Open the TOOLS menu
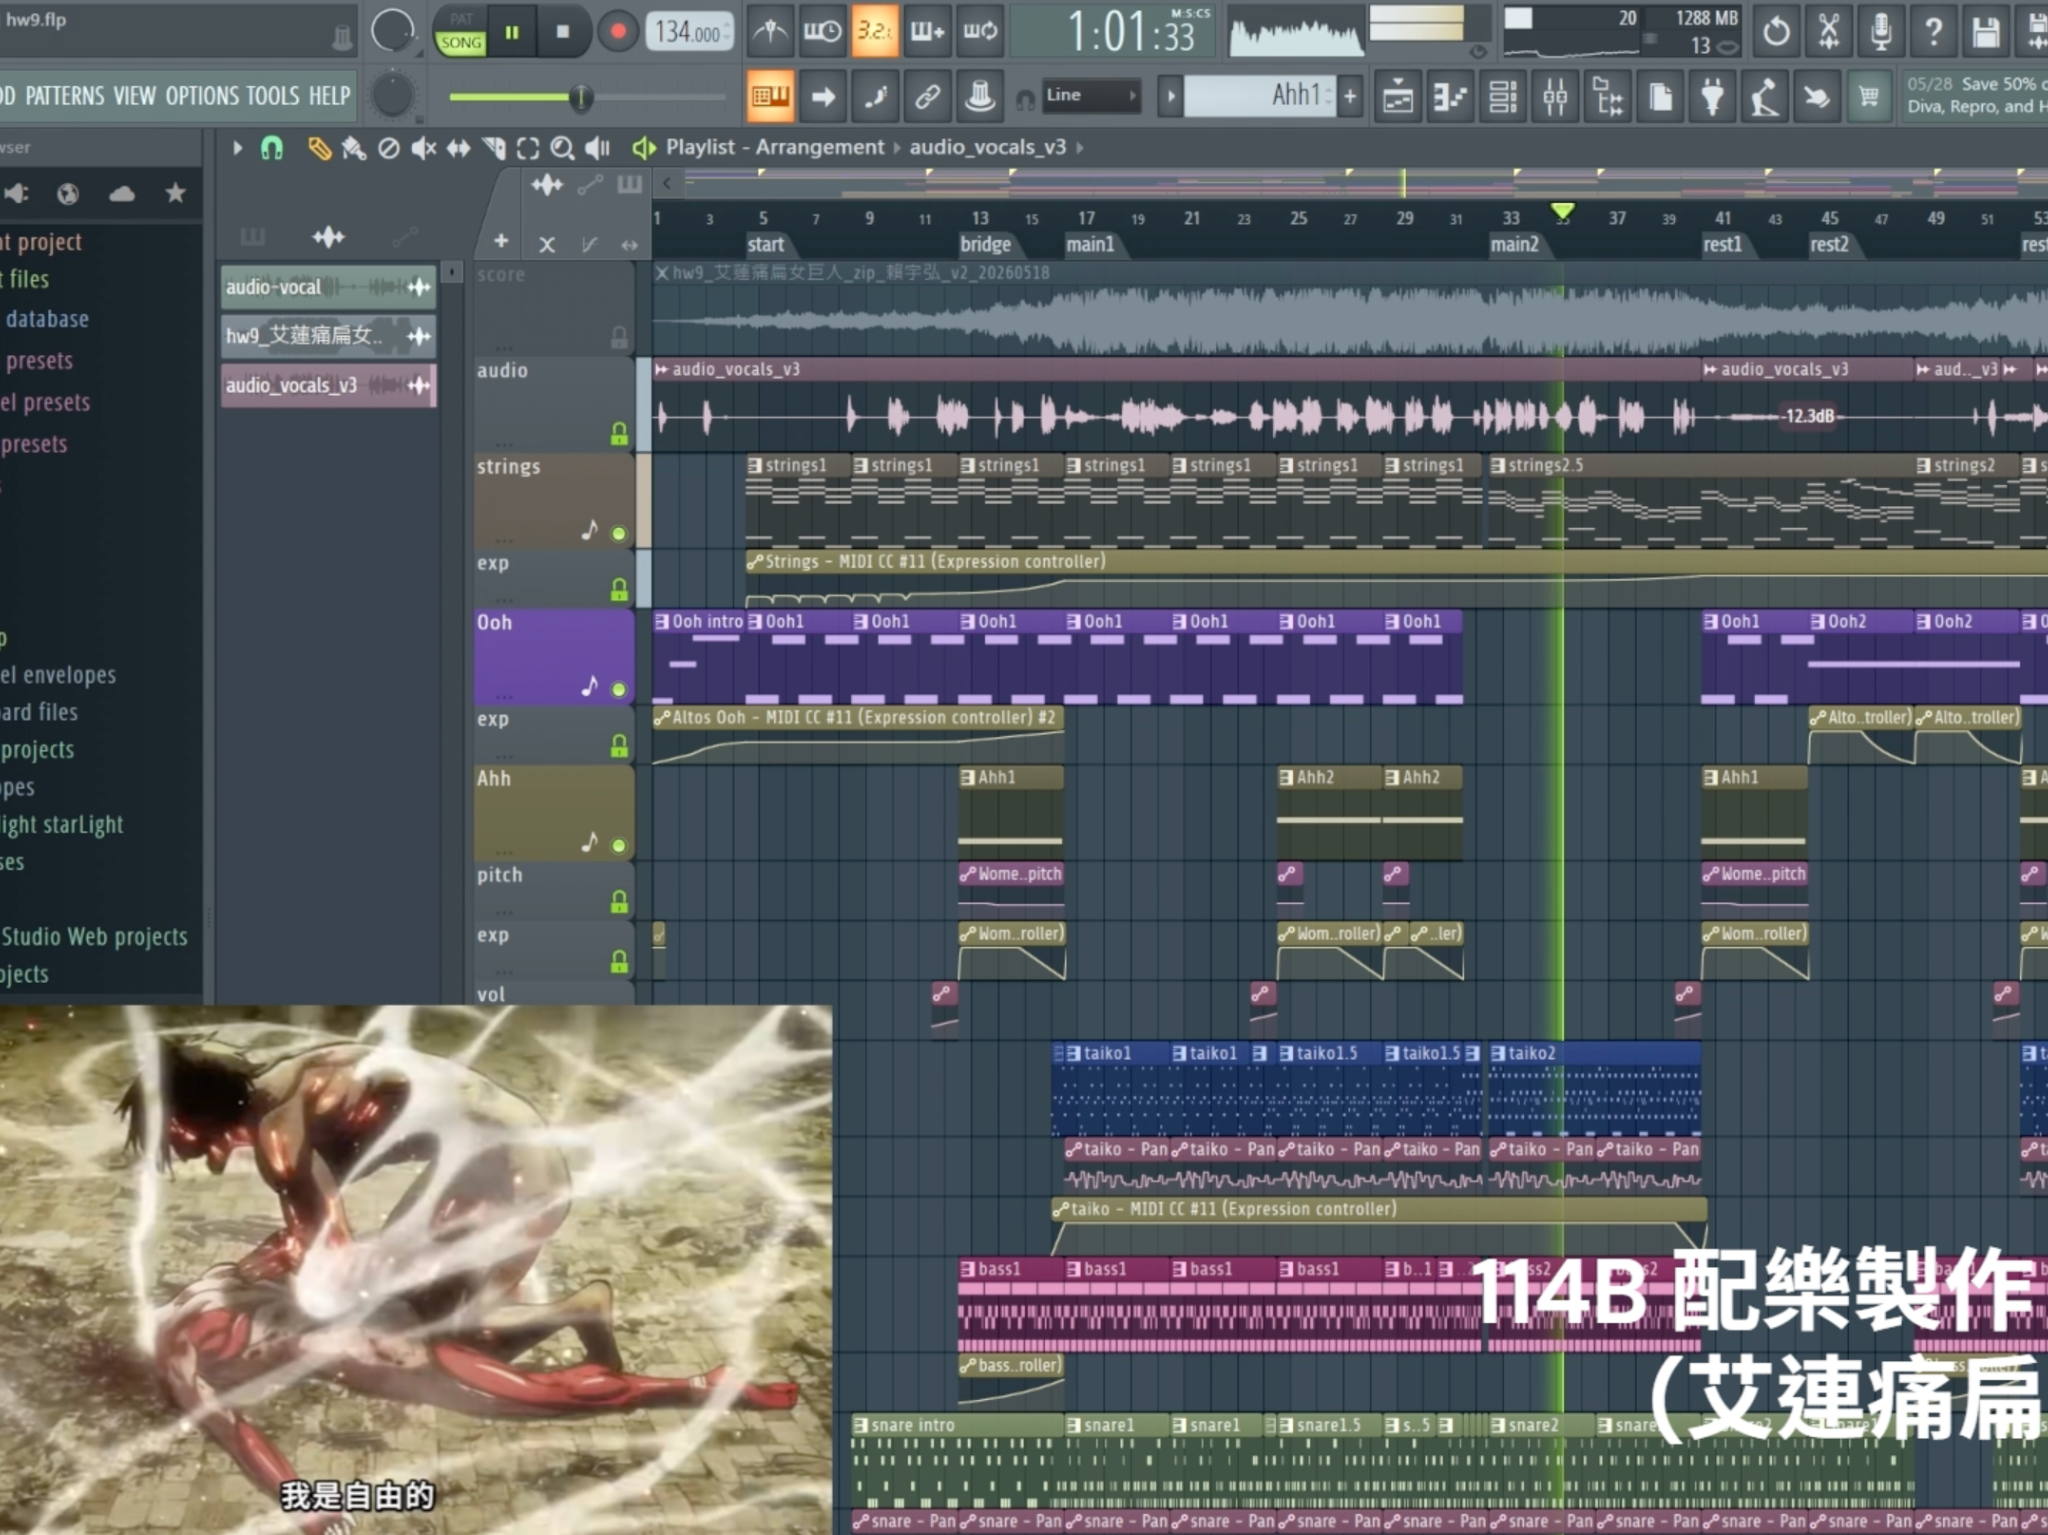 [x=273, y=96]
